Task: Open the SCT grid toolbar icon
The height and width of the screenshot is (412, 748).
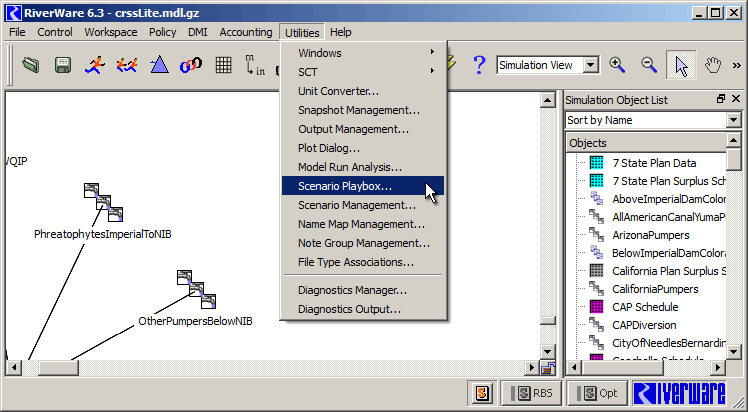Action: click(223, 65)
